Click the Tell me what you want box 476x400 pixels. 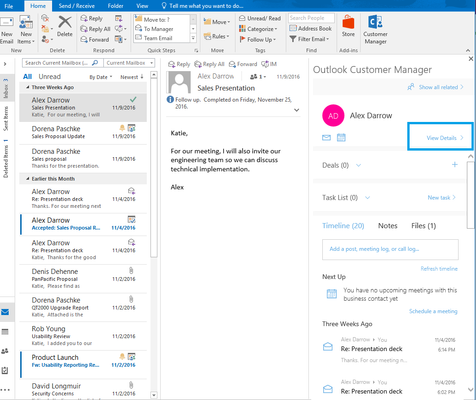[202, 6]
